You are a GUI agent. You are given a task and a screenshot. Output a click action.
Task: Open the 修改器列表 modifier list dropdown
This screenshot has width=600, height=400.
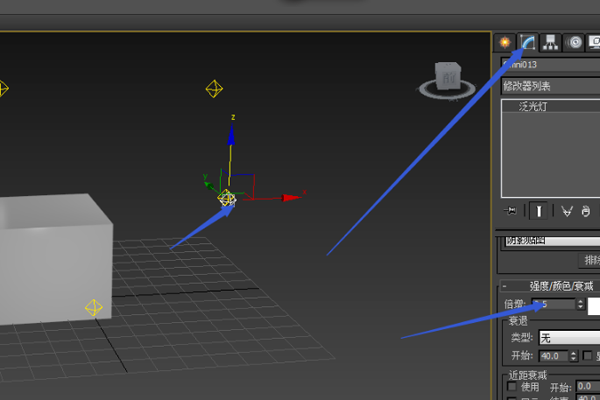pyautogui.click(x=551, y=86)
